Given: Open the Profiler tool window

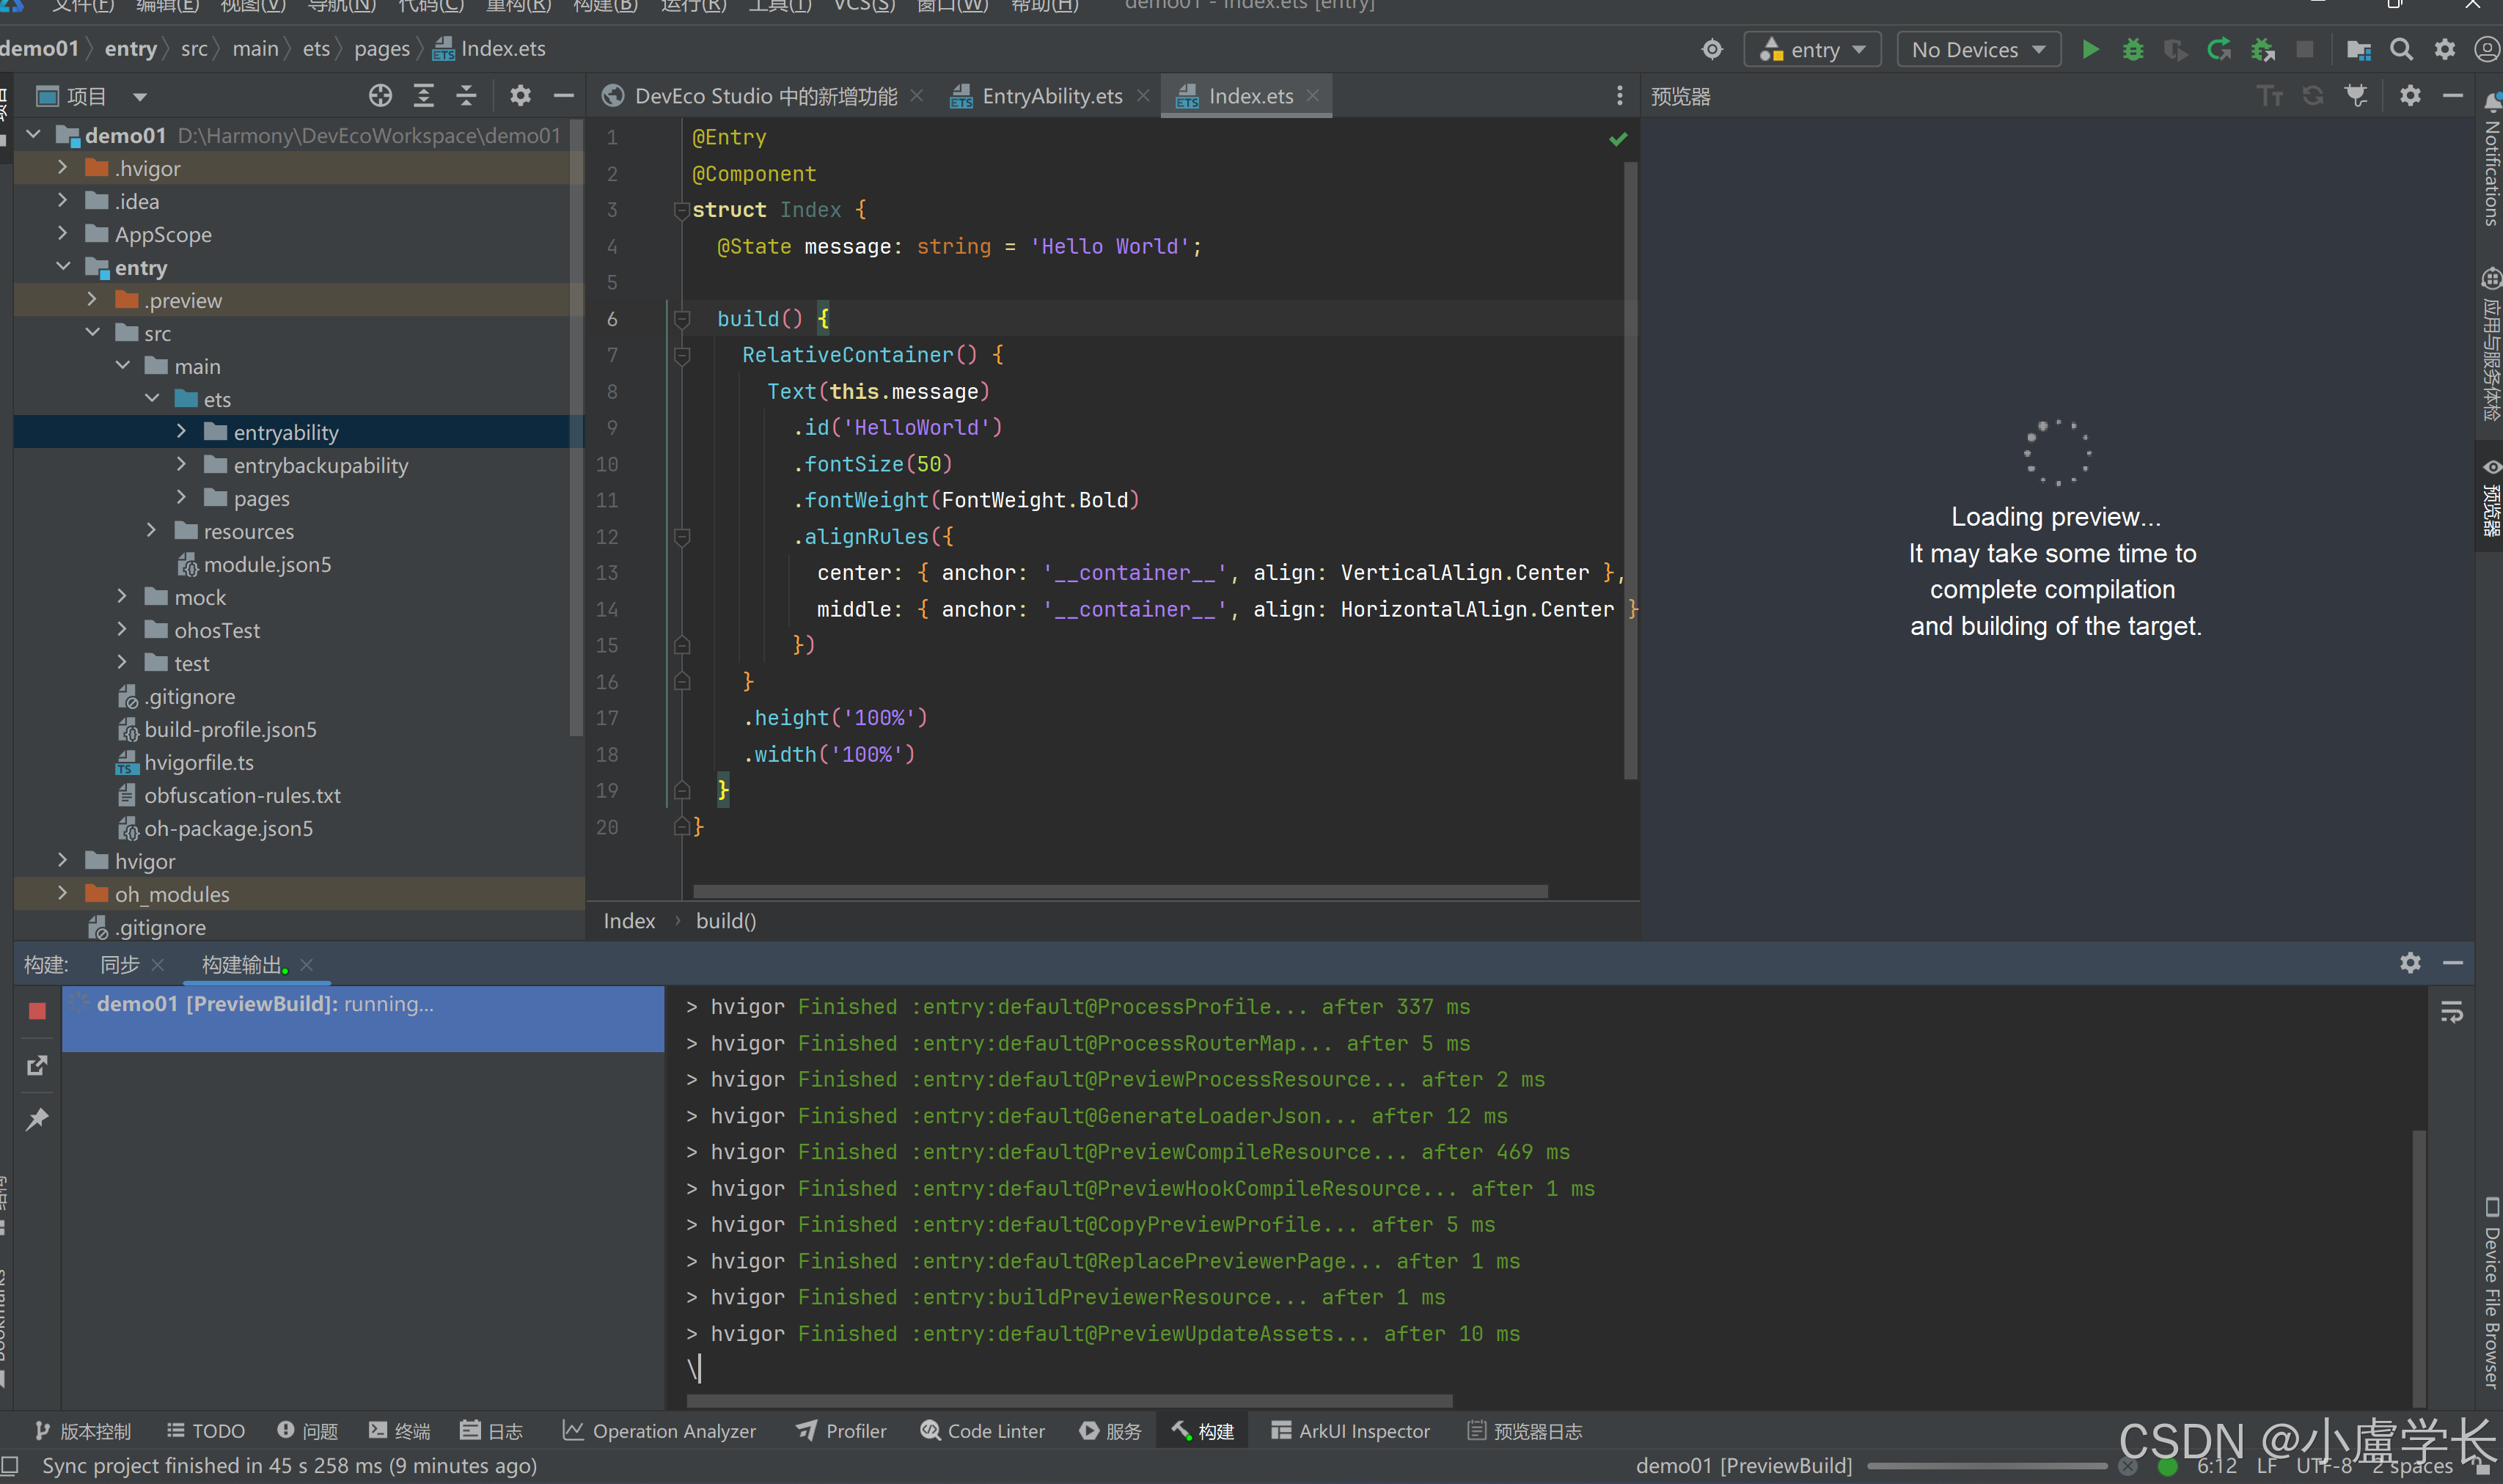Looking at the screenshot, I should [x=841, y=1431].
